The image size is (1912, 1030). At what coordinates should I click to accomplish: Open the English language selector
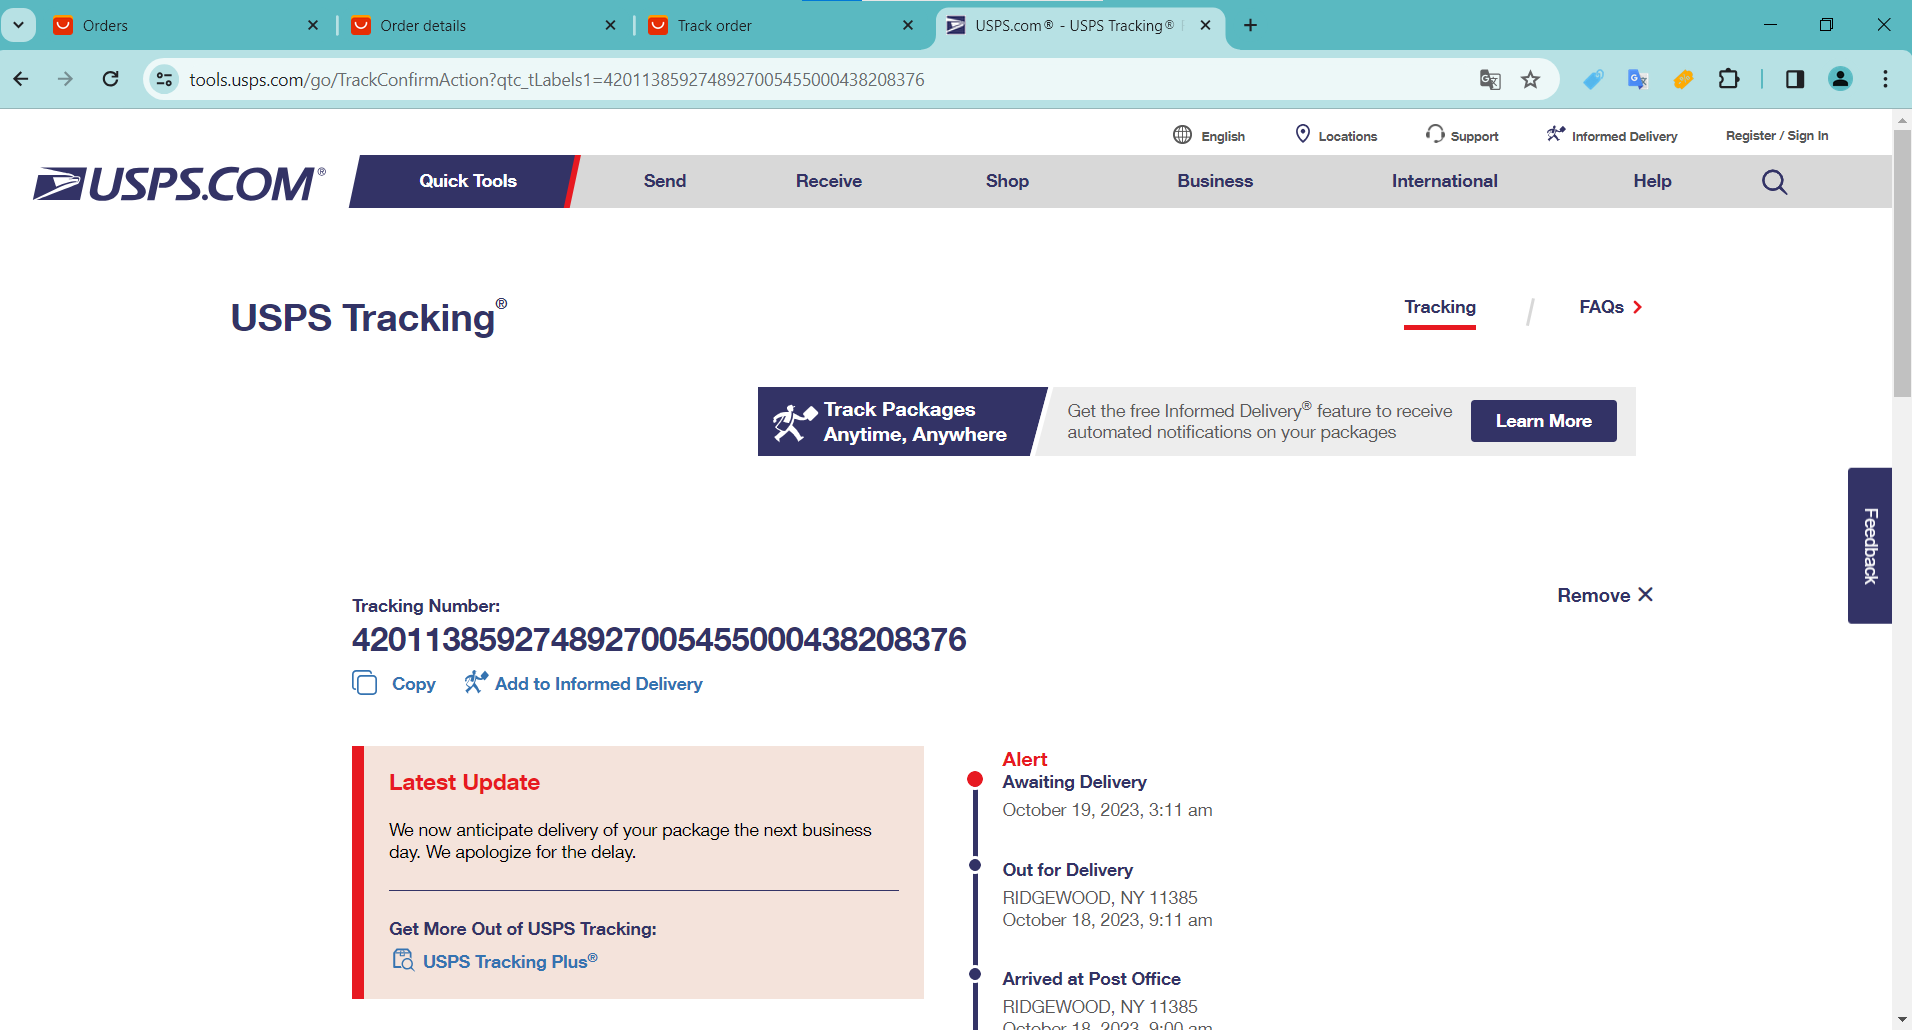point(1209,135)
